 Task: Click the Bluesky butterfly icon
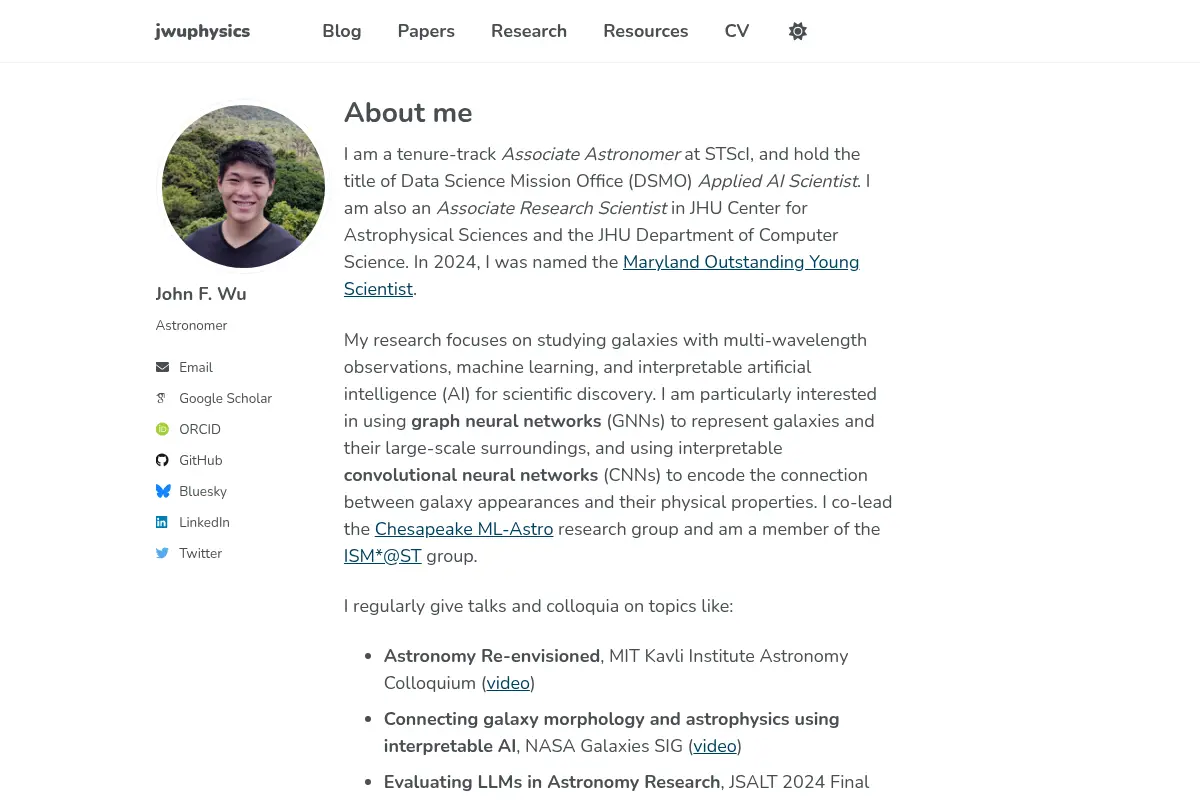point(162,491)
